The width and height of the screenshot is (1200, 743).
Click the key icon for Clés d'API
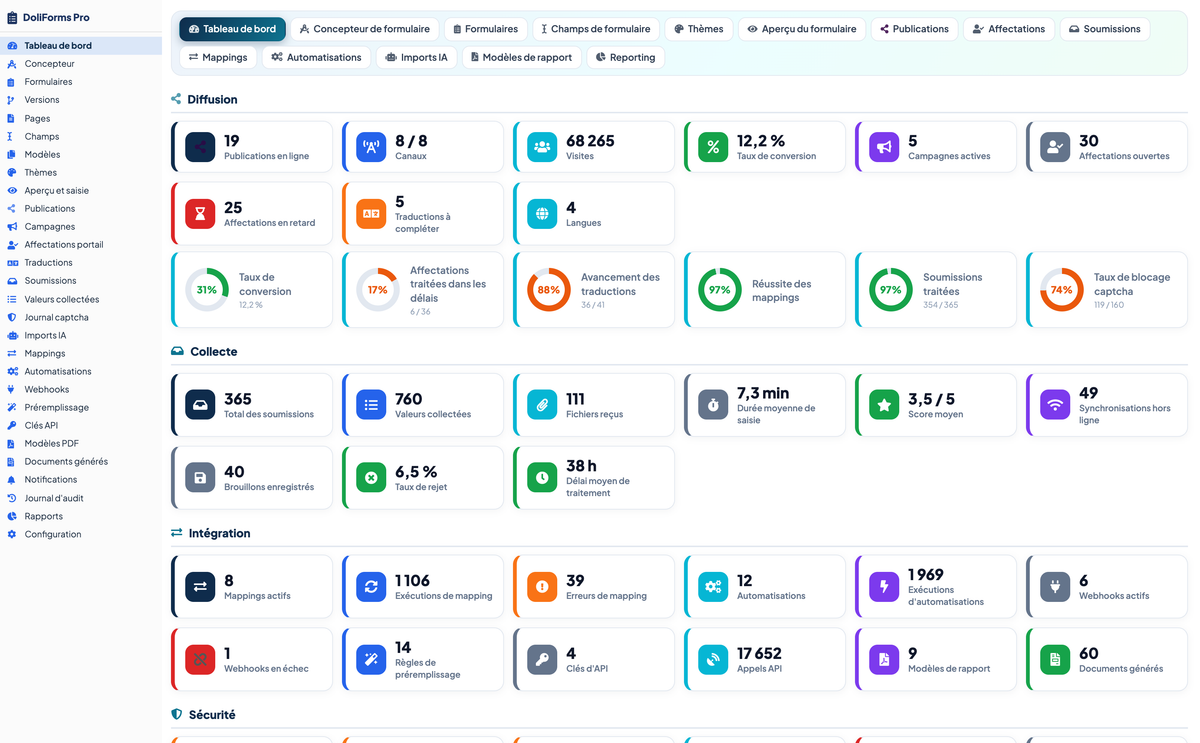(x=542, y=660)
